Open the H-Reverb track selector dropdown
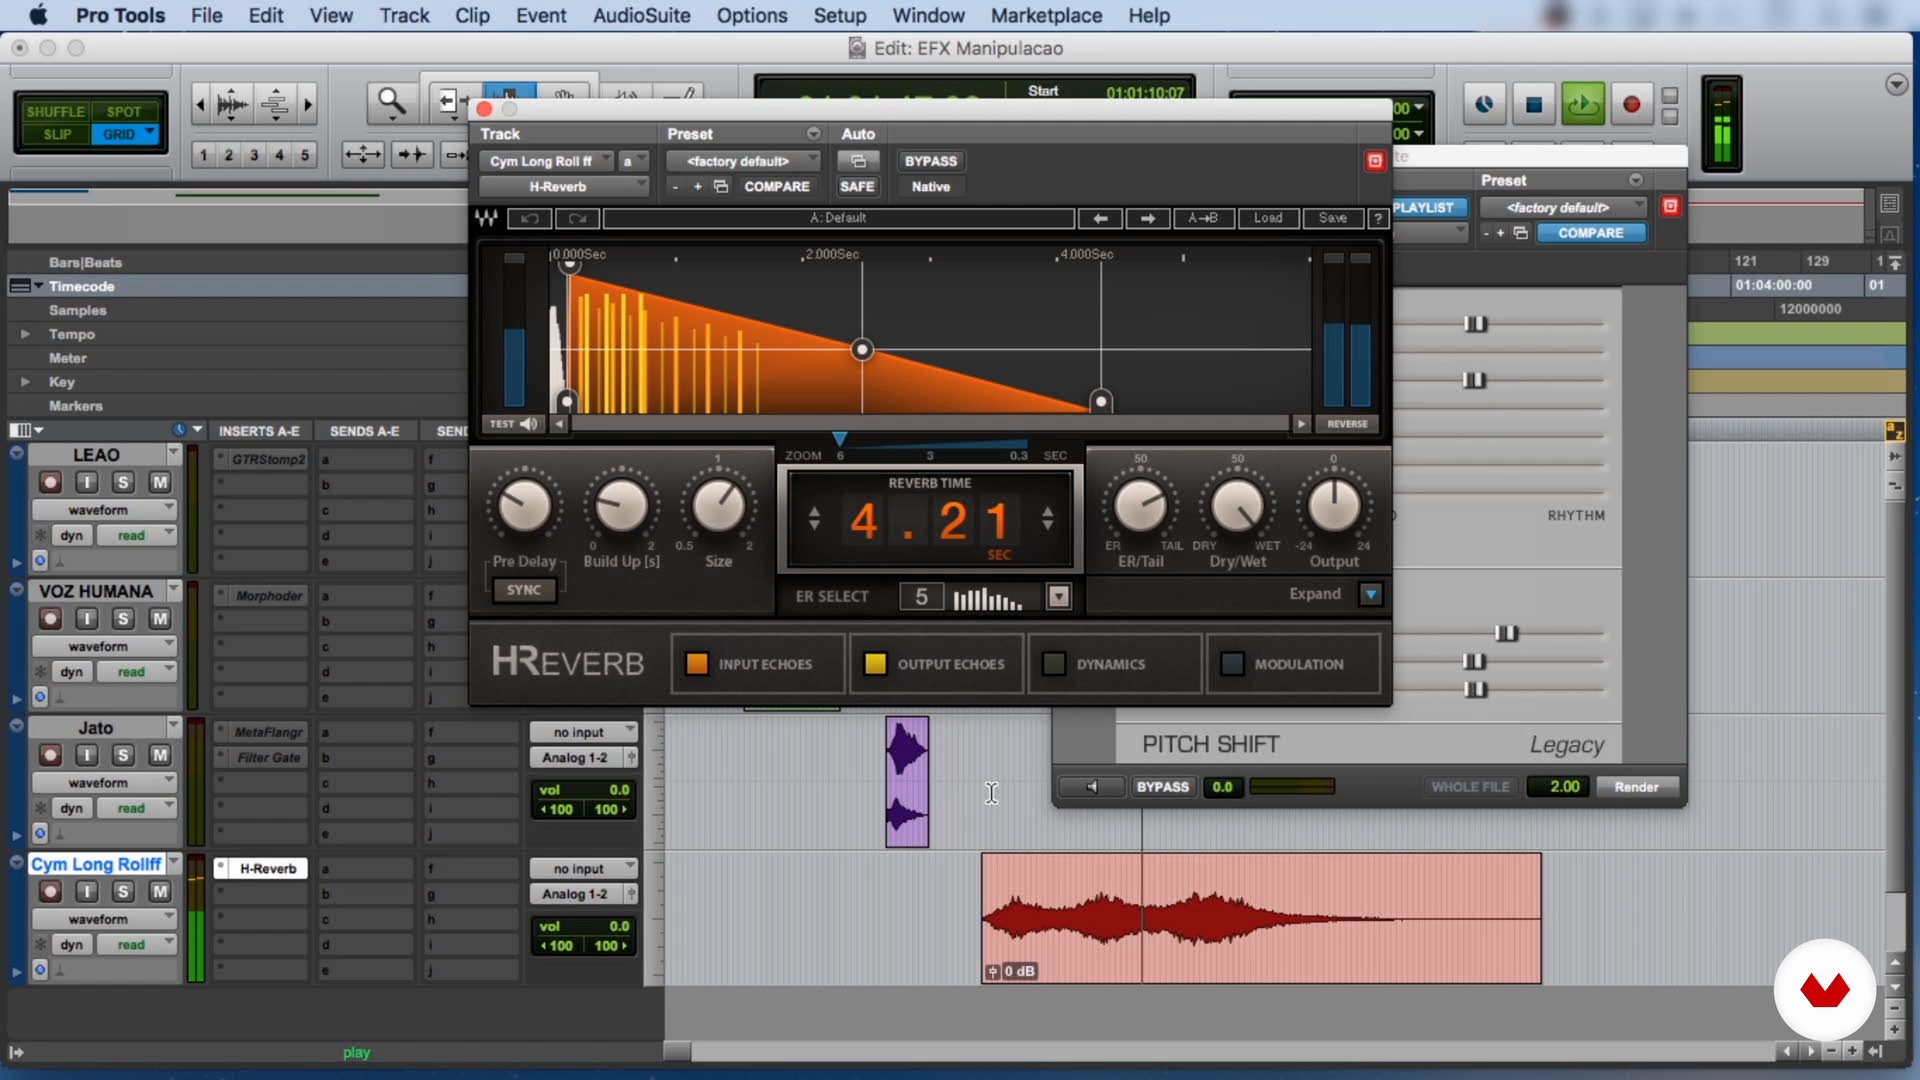 pyautogui.click(x=547, y=161)
